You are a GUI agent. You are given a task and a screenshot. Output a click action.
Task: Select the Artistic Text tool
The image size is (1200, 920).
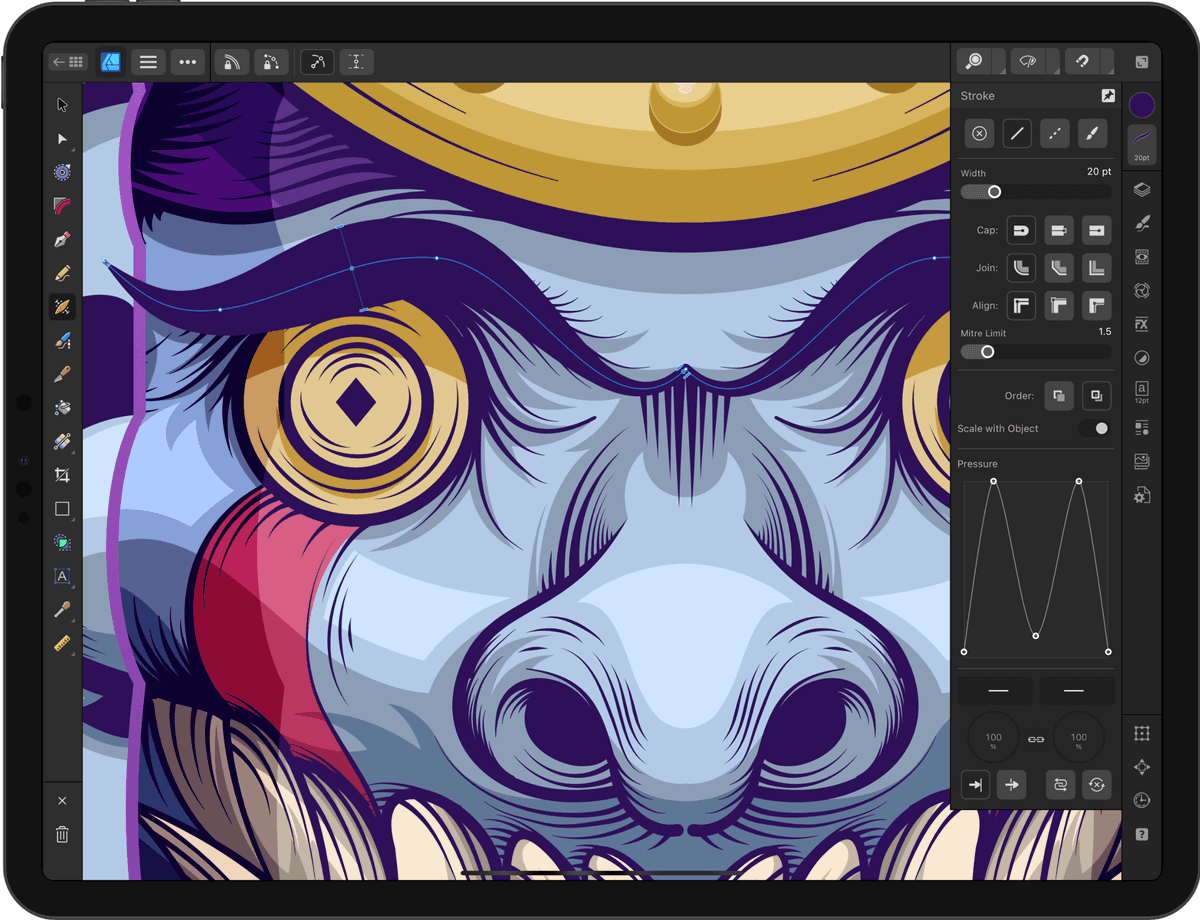(62, 576)
